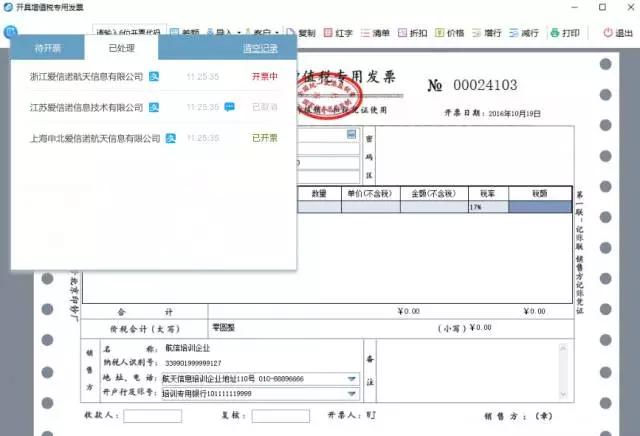
Task: Click the remarks scrollbar up arrow
Action: [563, 348]
